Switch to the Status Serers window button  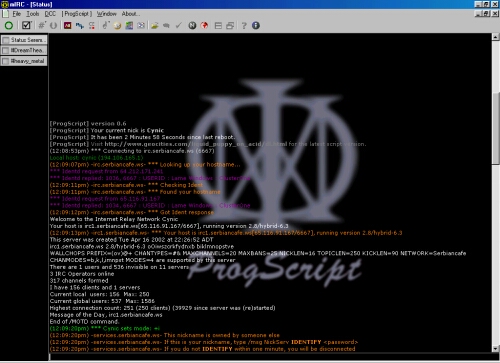point(24,40)
